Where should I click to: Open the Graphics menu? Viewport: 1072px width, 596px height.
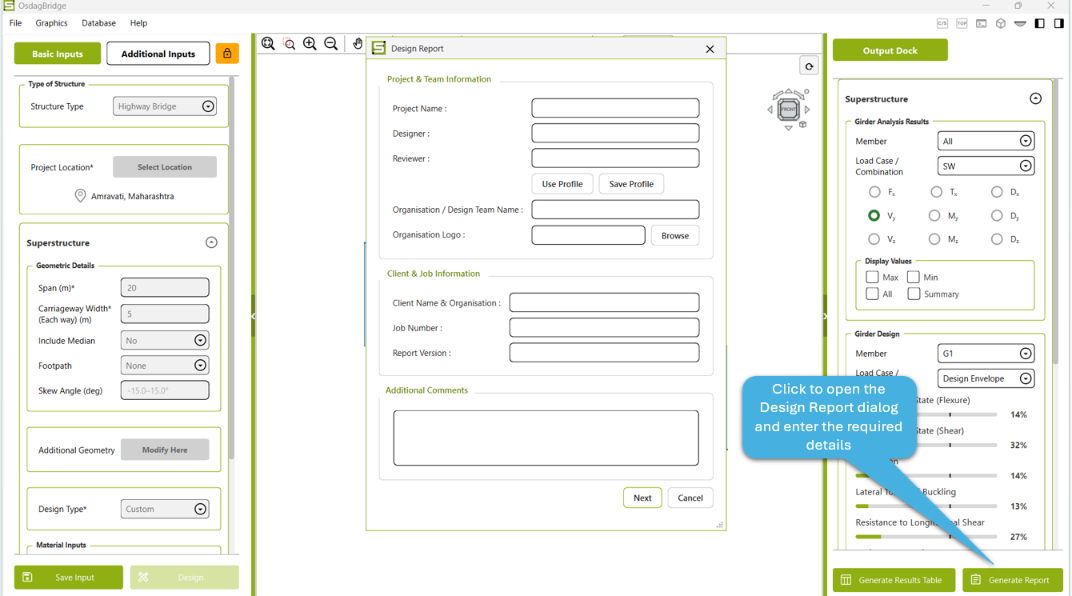pos(51,23)
